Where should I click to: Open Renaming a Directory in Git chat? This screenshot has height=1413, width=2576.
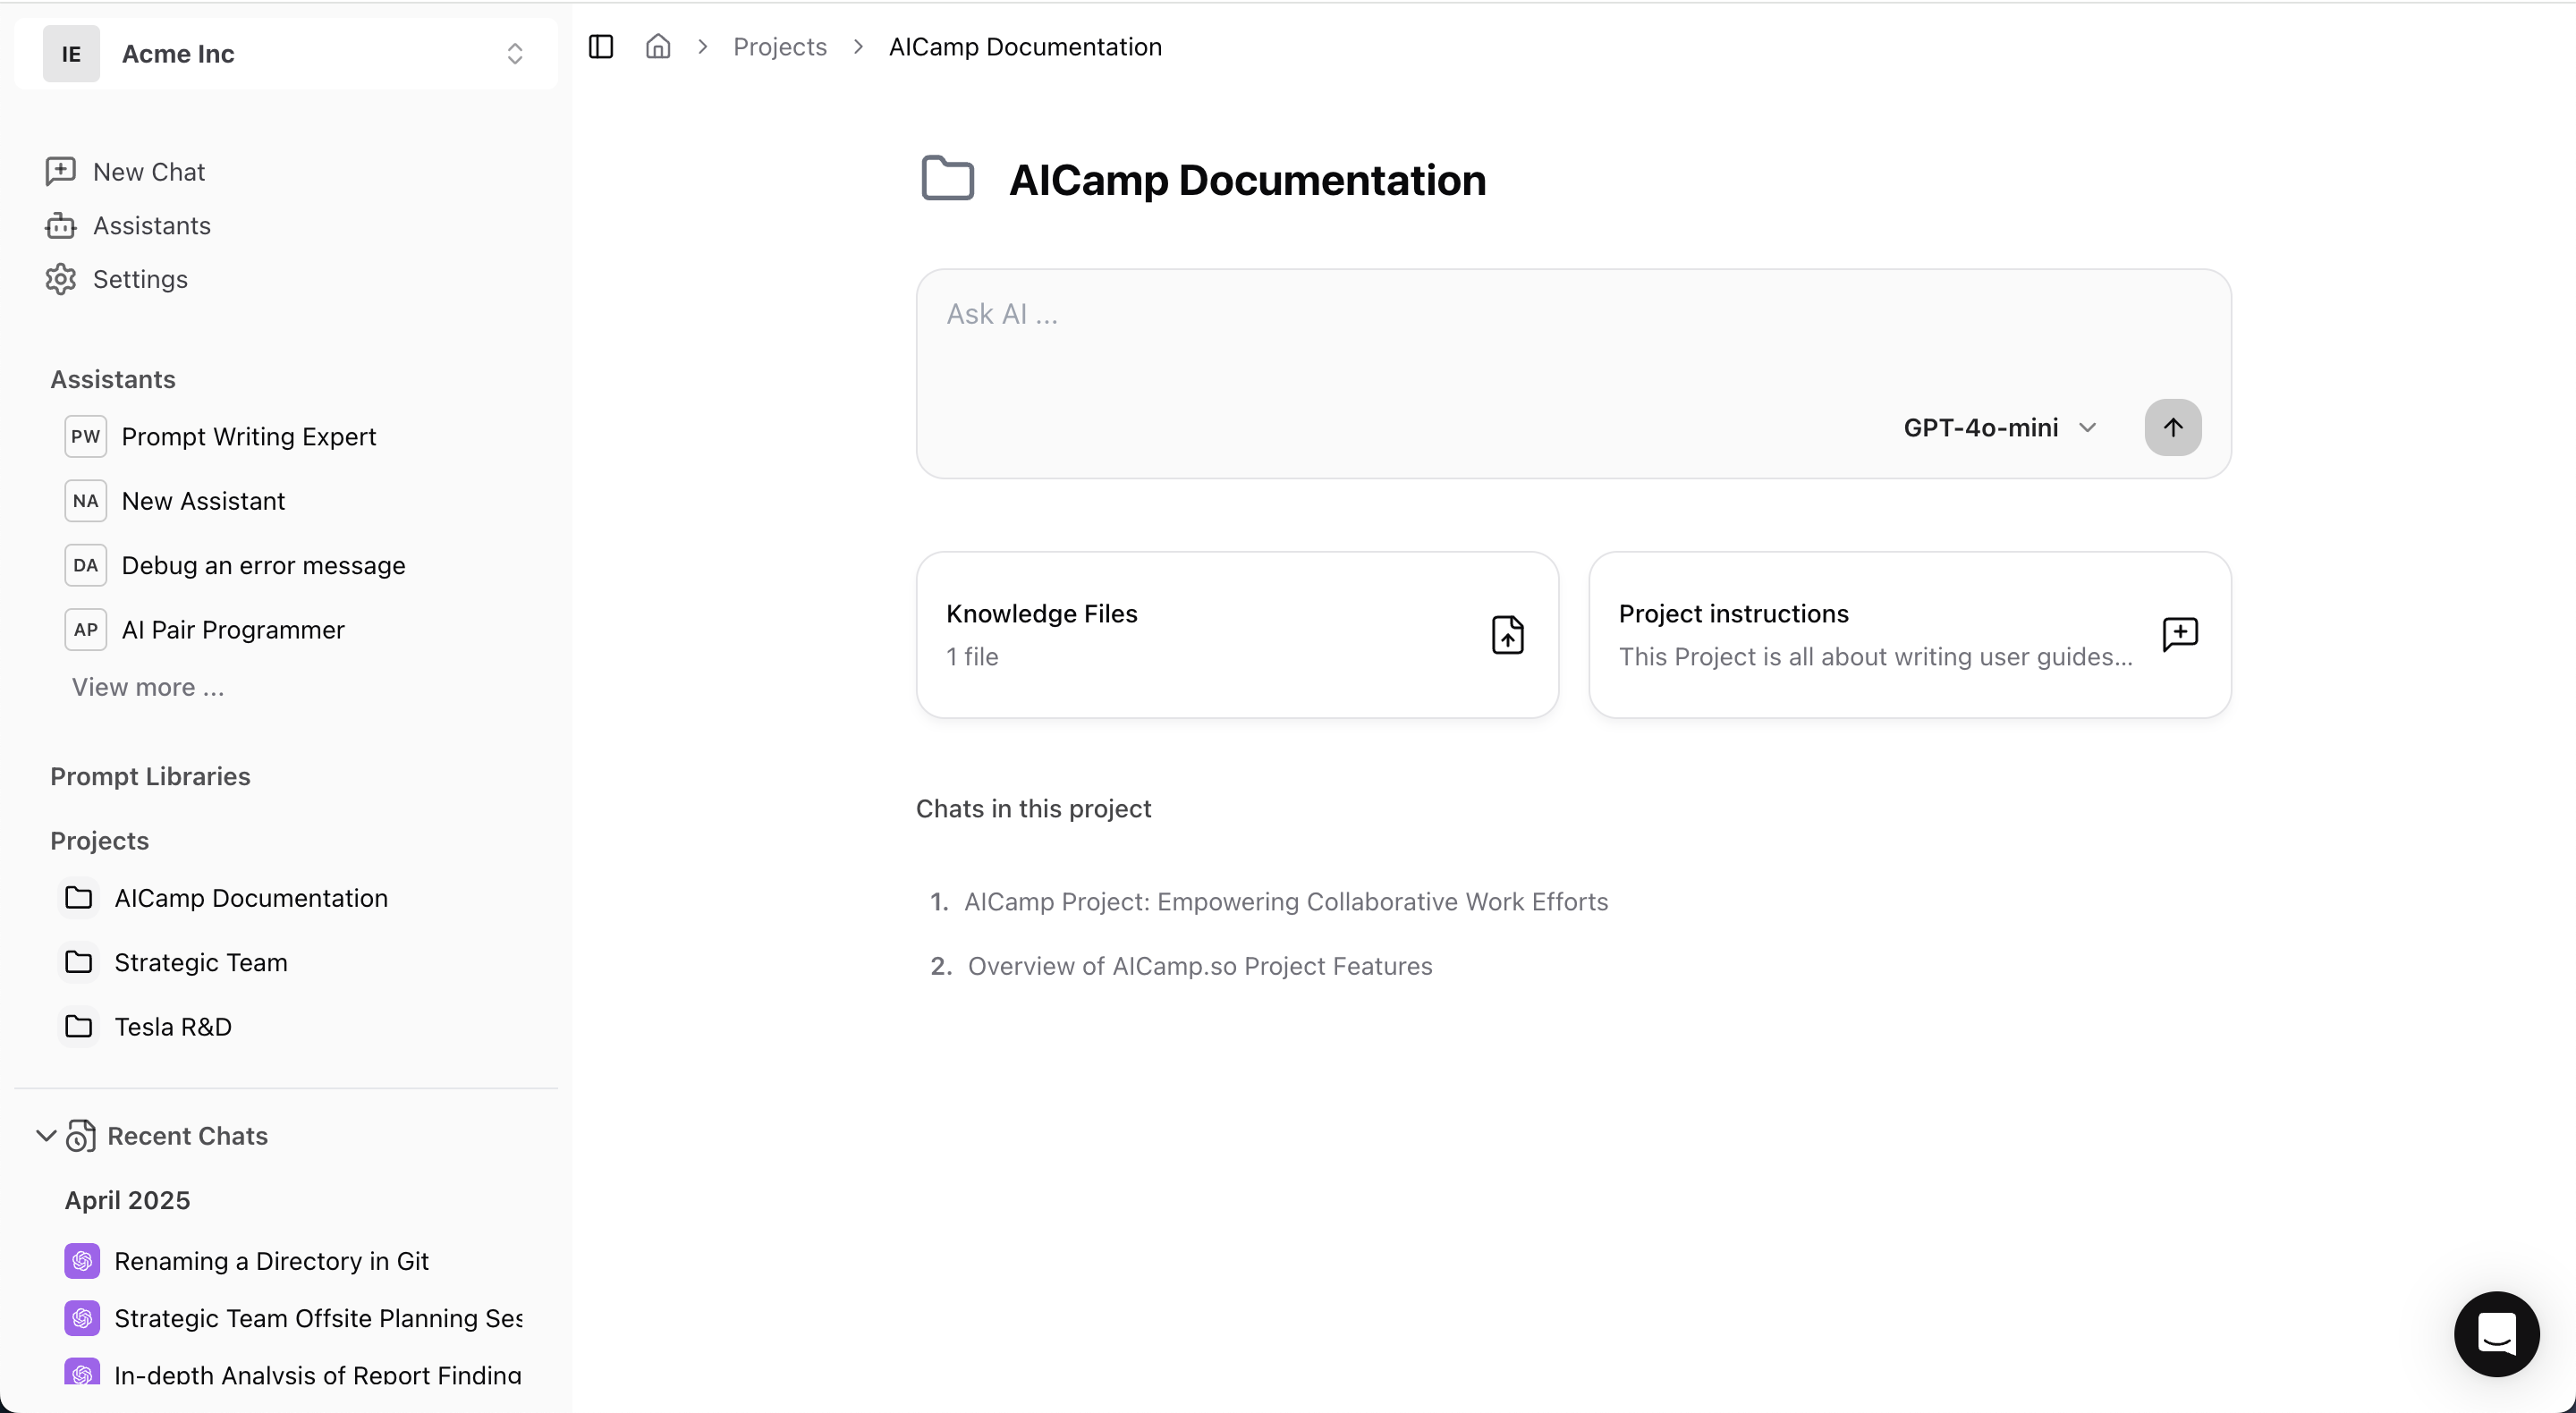[x=271, y=1260]
